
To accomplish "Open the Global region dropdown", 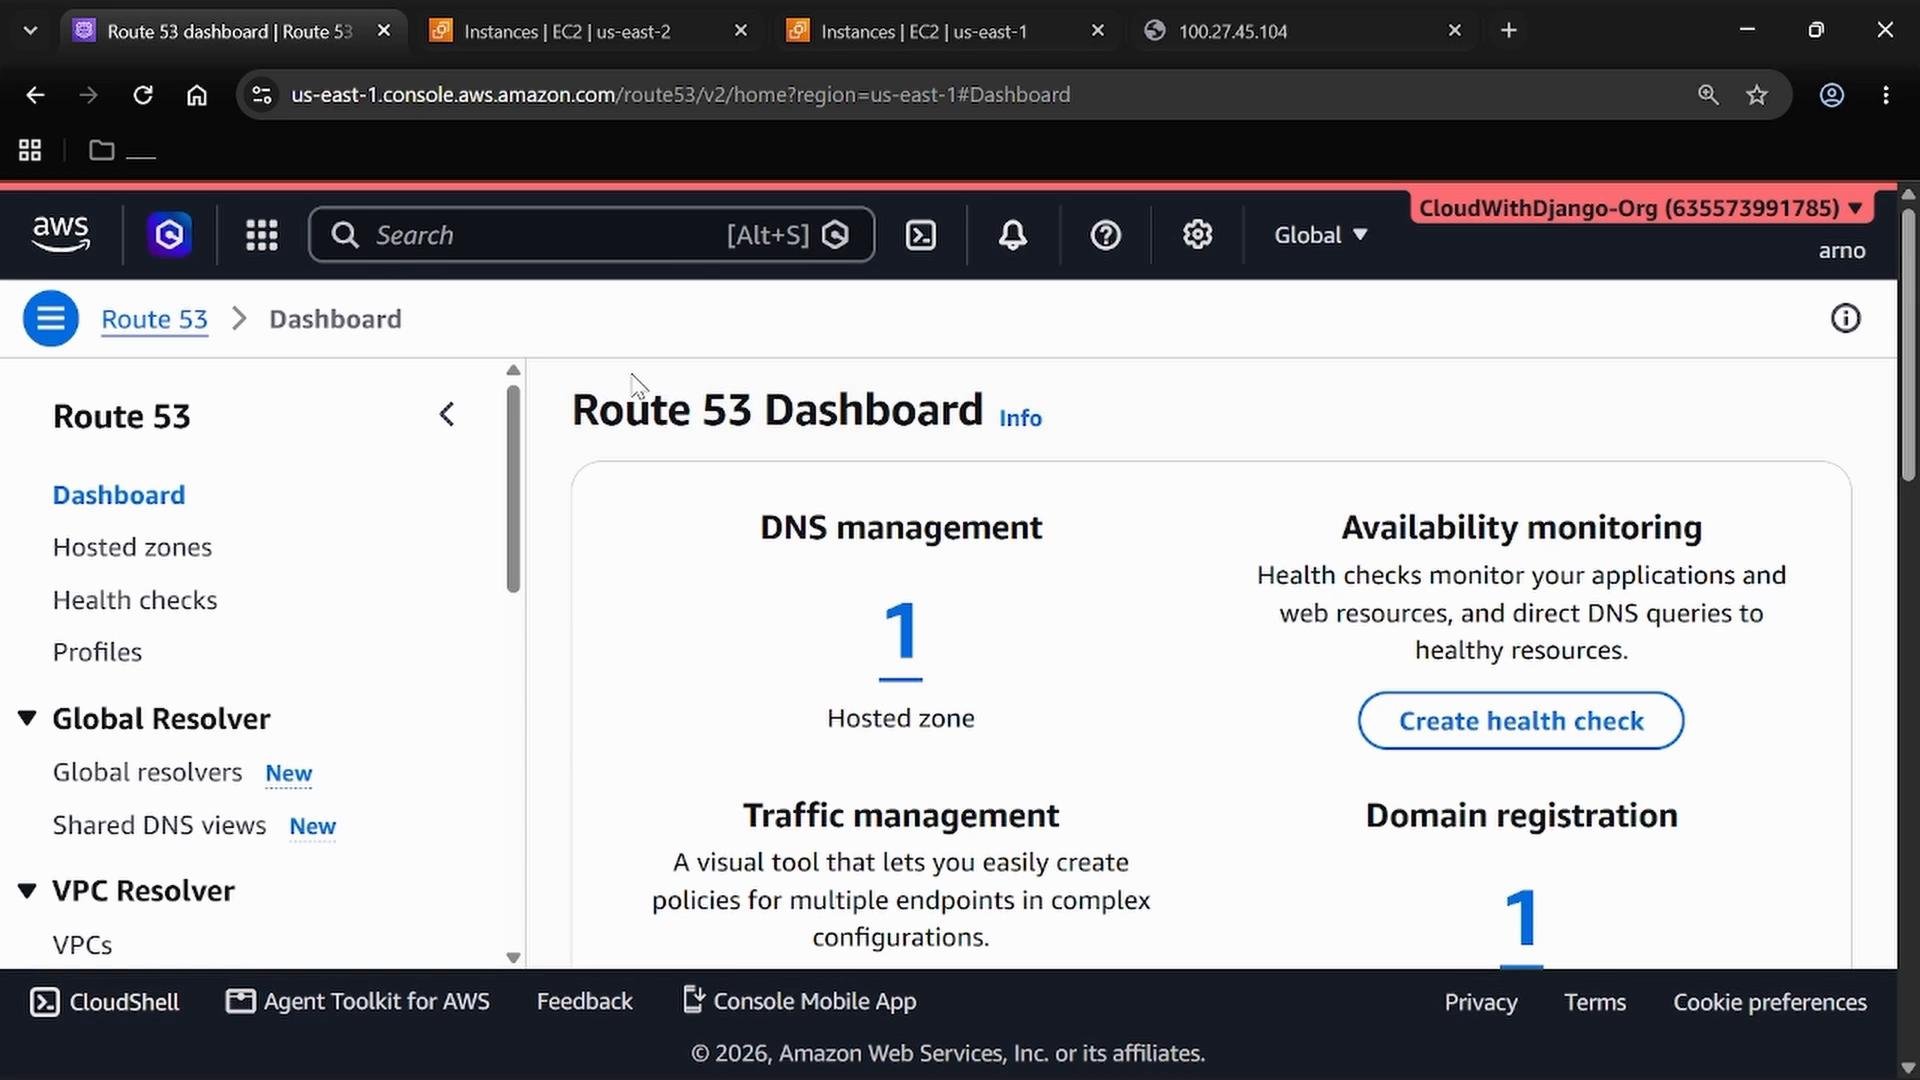I will [1320, 235].
